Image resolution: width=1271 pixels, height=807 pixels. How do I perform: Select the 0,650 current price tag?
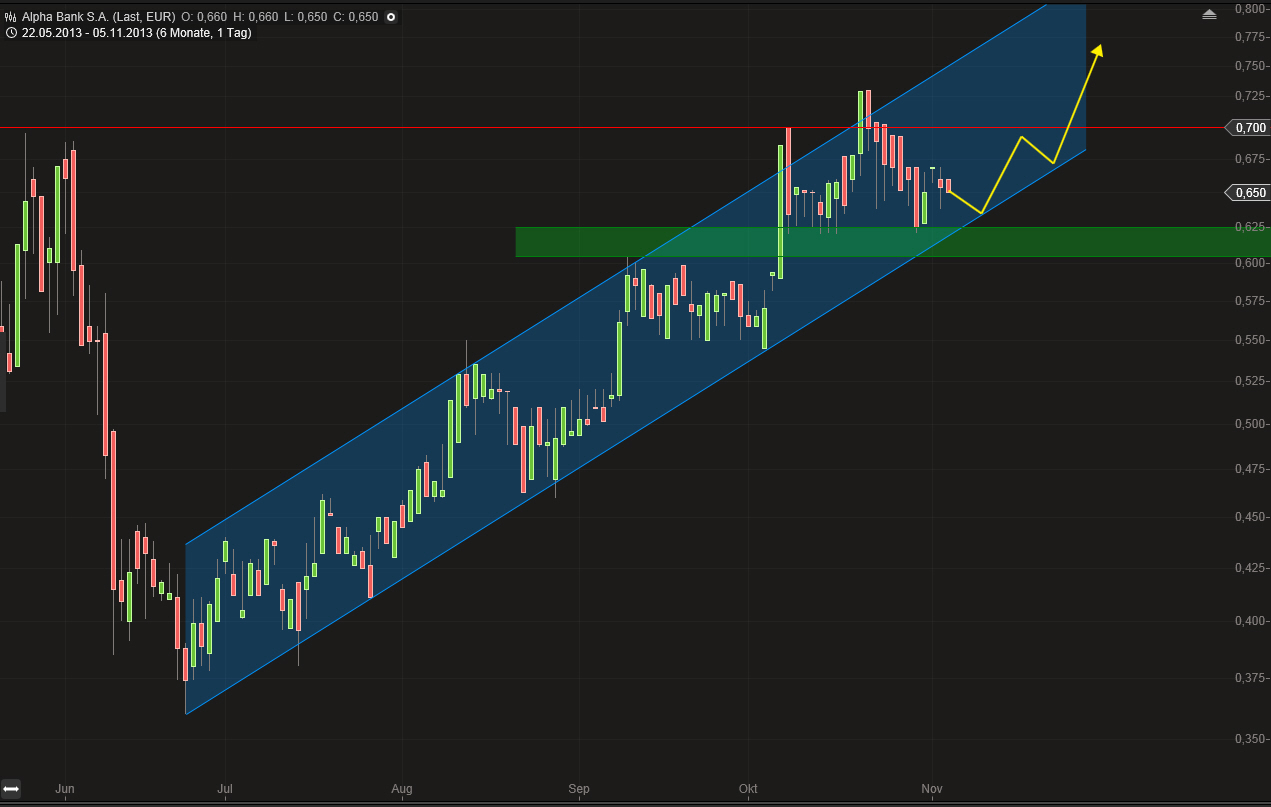[x=1247, y=192]
